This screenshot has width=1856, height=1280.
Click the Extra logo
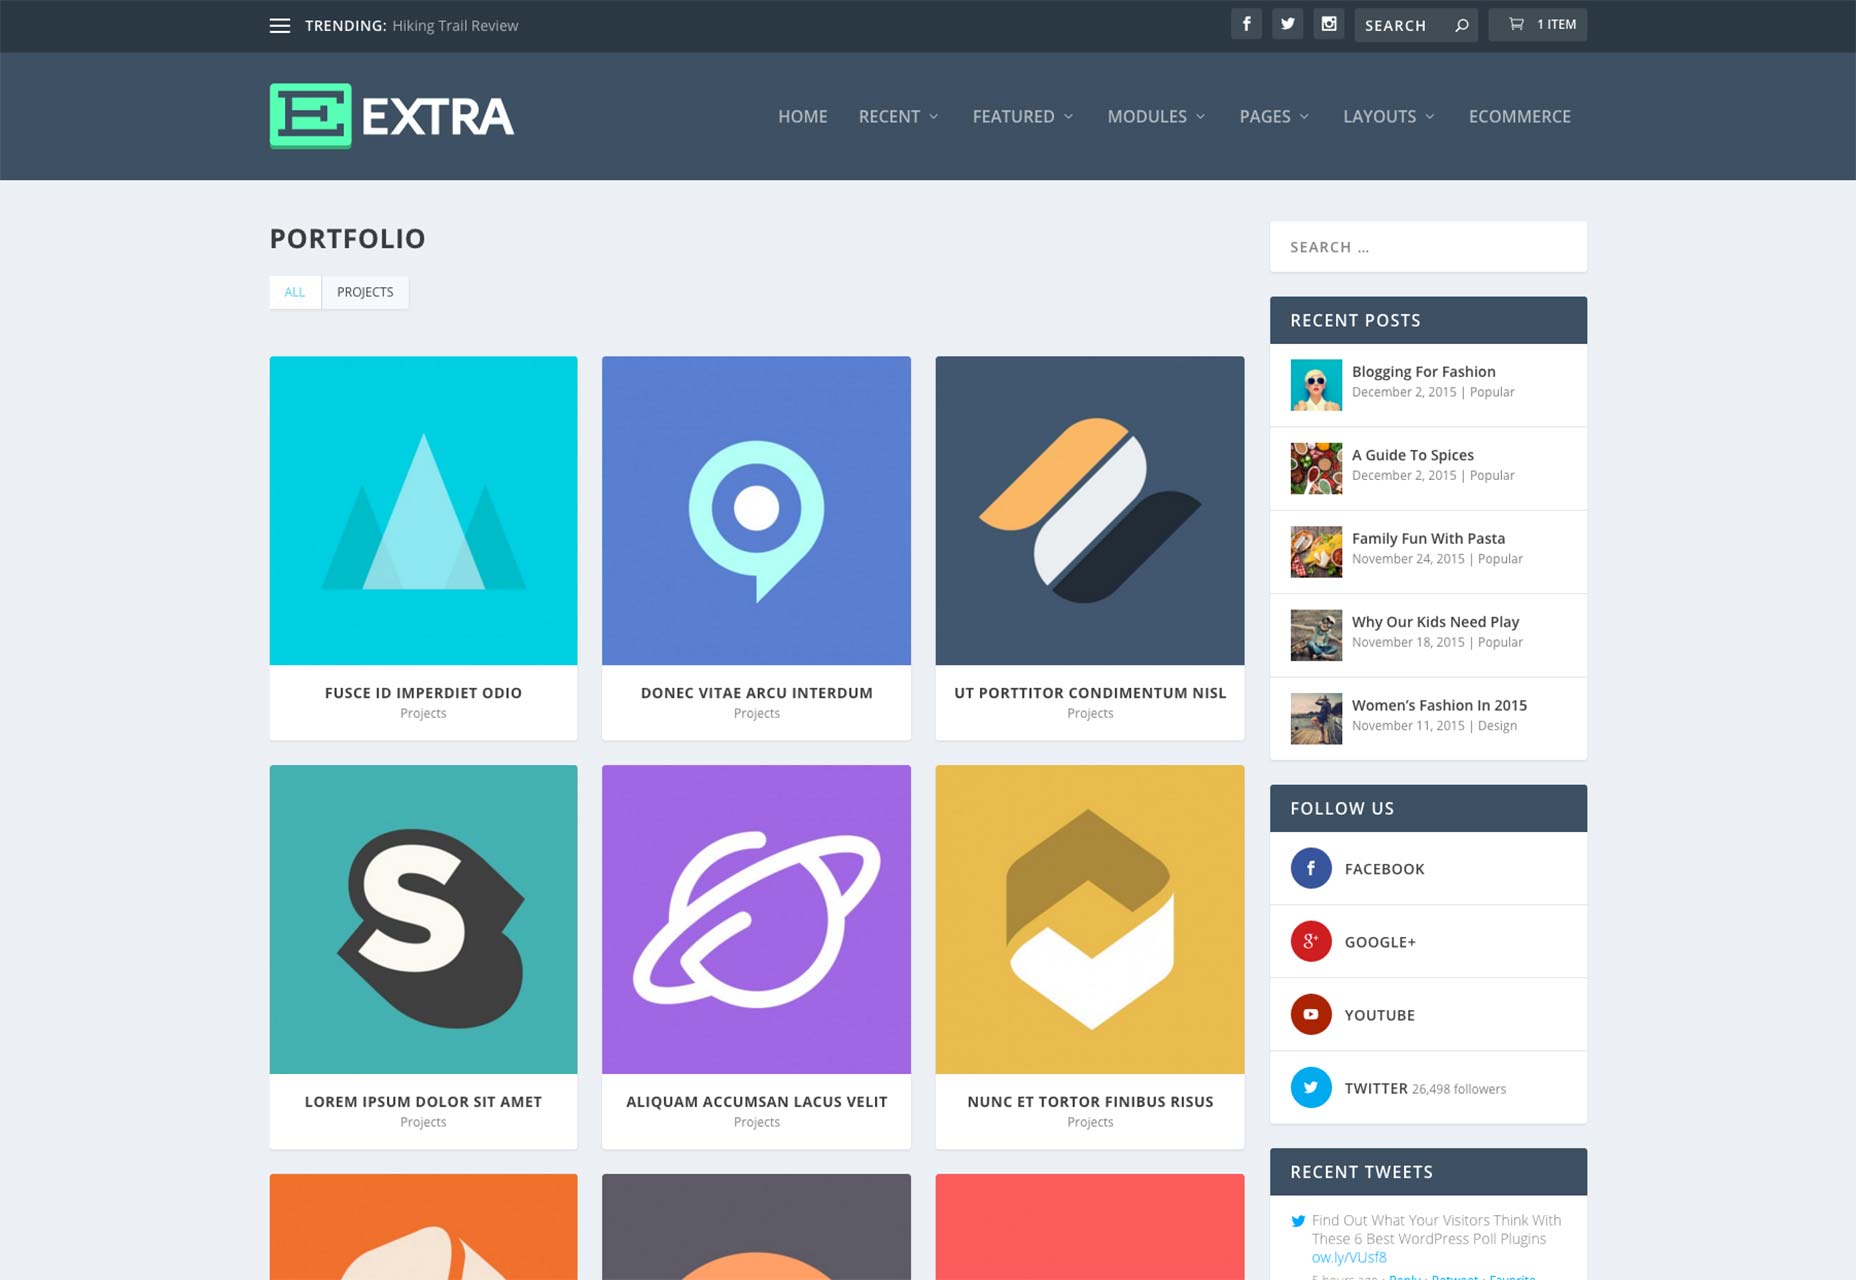392,116
